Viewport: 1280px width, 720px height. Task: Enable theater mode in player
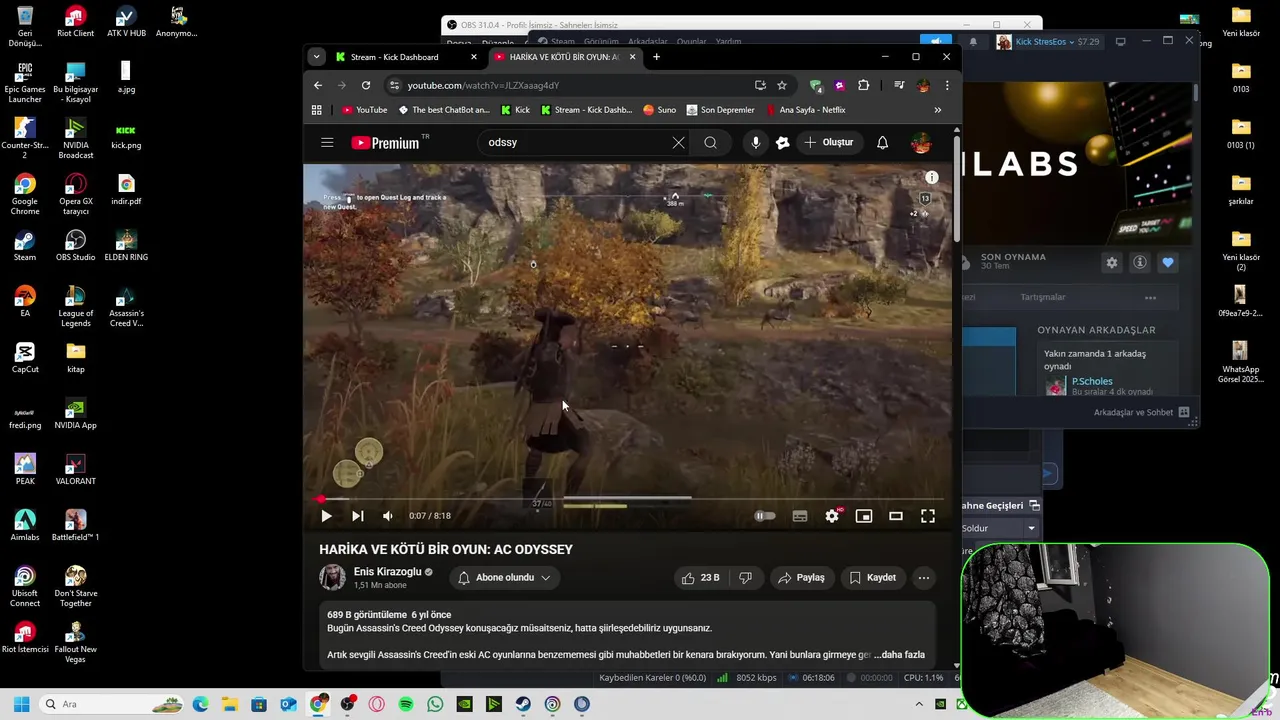[x=896, y=516]
